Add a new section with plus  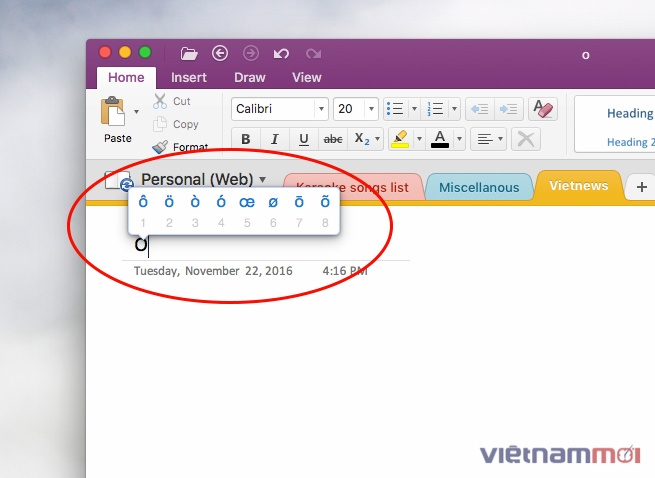(642, 187)
